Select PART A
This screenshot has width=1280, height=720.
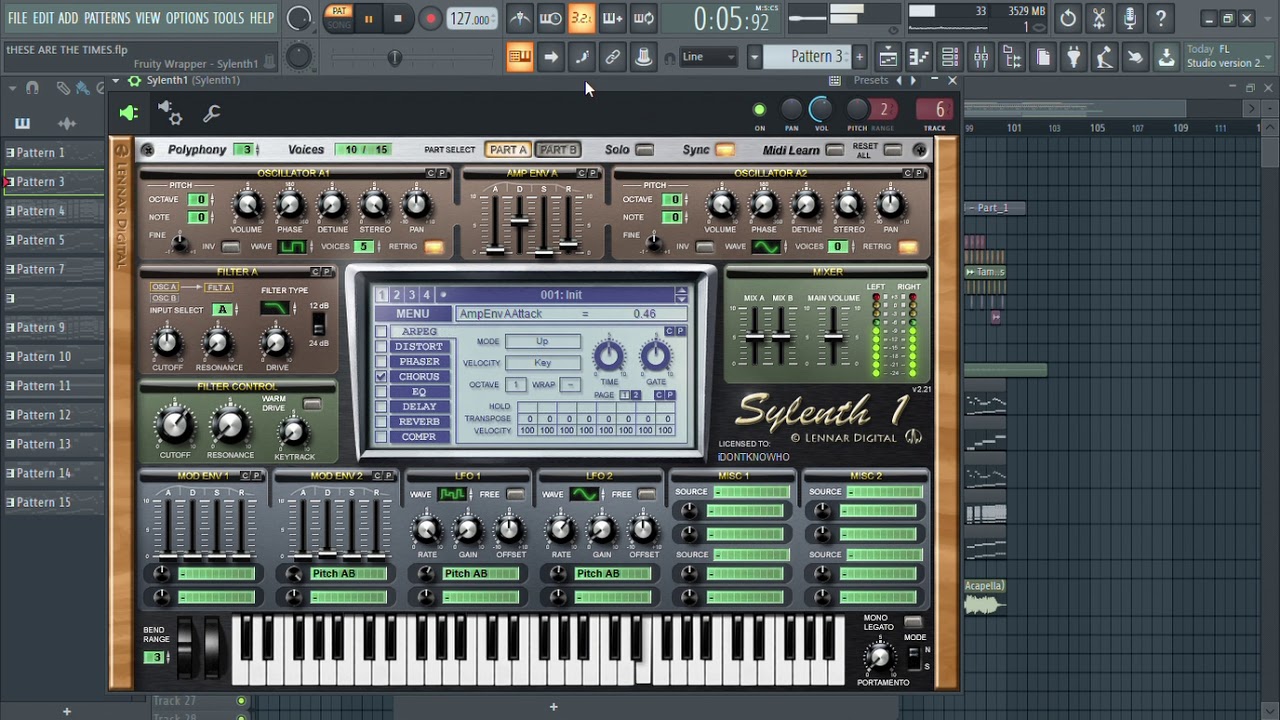(508, 150)
